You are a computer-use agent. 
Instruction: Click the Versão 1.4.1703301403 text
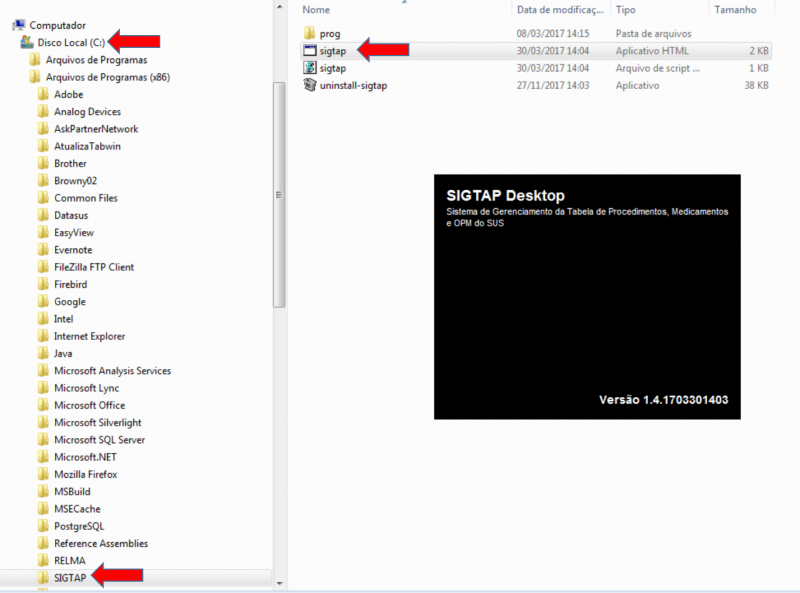pyautogui.click(x=663, y=400)
